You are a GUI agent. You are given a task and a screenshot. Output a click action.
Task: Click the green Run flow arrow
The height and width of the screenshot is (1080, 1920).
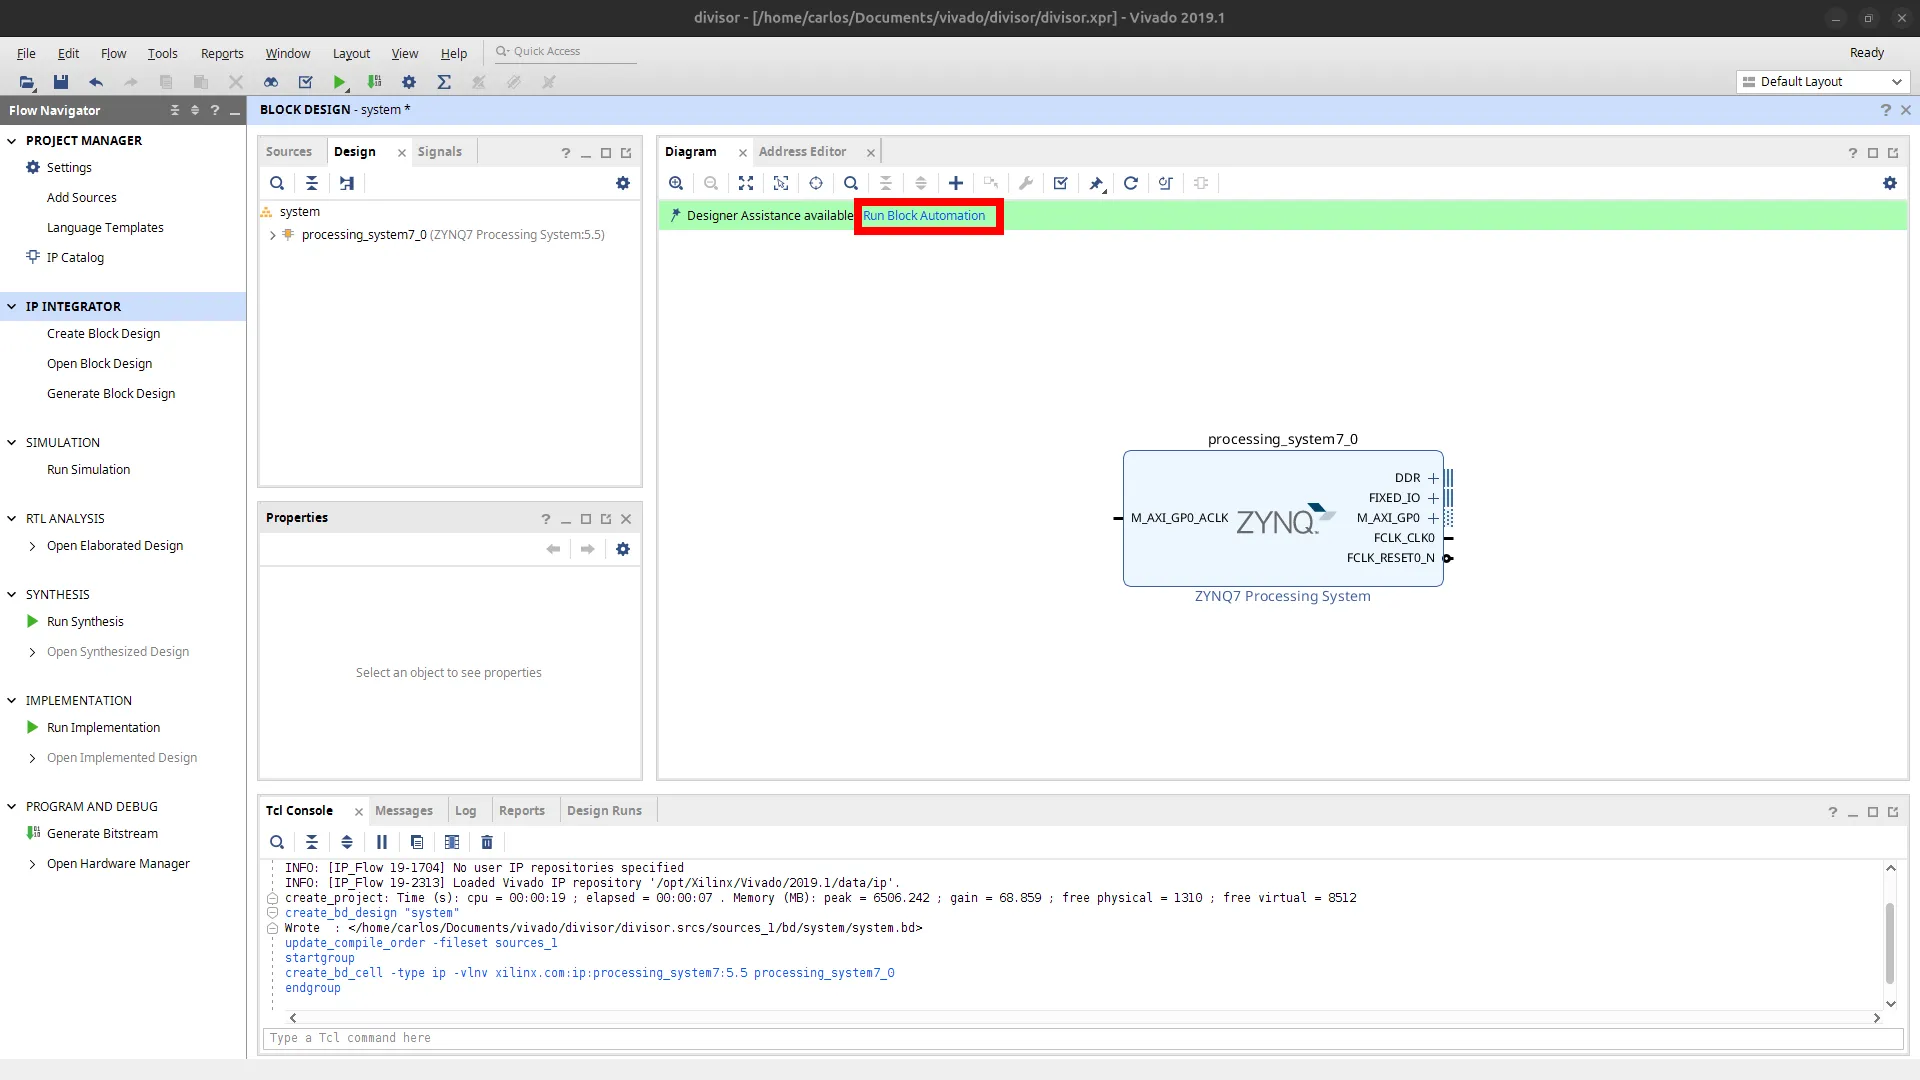click(340, 82)
